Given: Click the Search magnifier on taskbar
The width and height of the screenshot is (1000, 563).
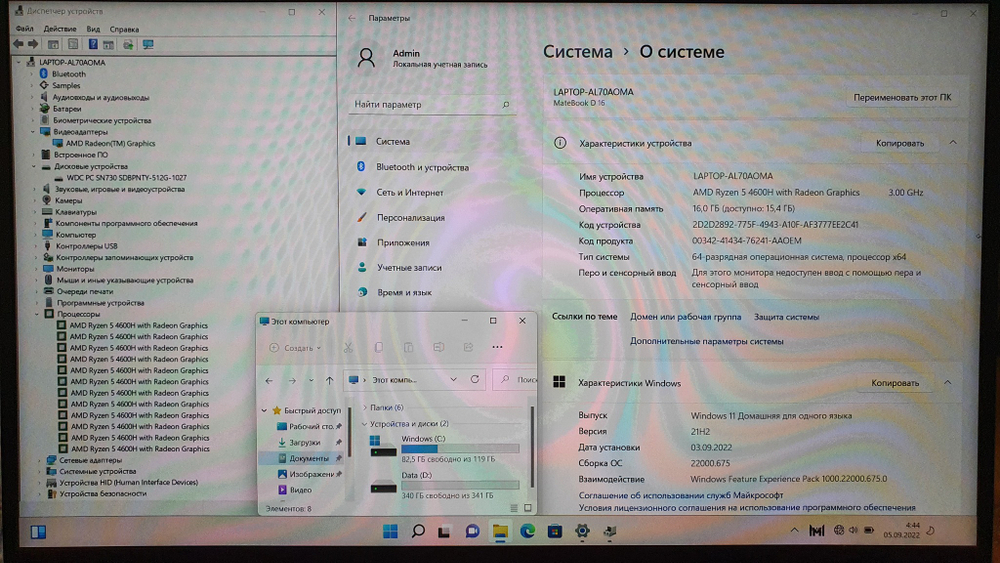Looking at the screenshot, I should 418,531.
